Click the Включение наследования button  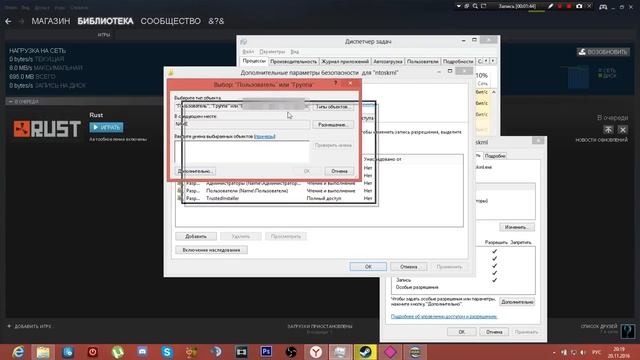point(211,250)
